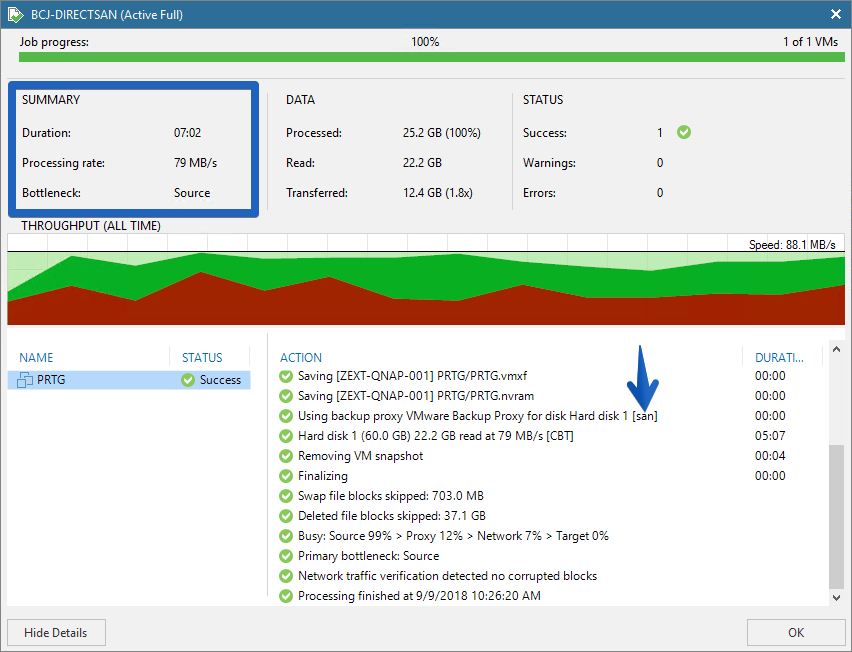The image size is (852, 652).
Task: Click the PRTG virtual machine icon
Action: (25, 380)
